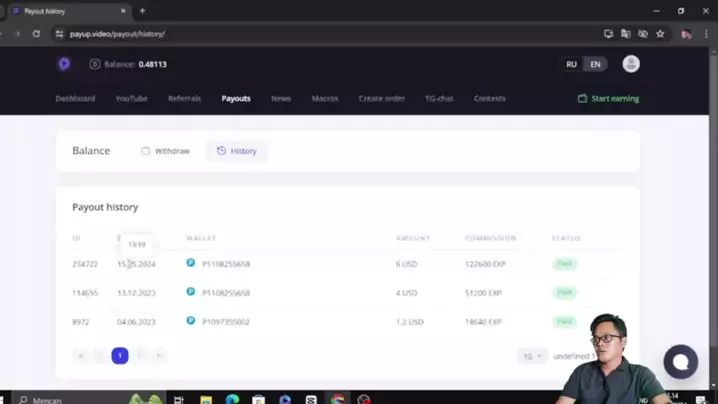Click the browser reload icon
This screenshot has width=718, height=404.
(x=37, y=34)
